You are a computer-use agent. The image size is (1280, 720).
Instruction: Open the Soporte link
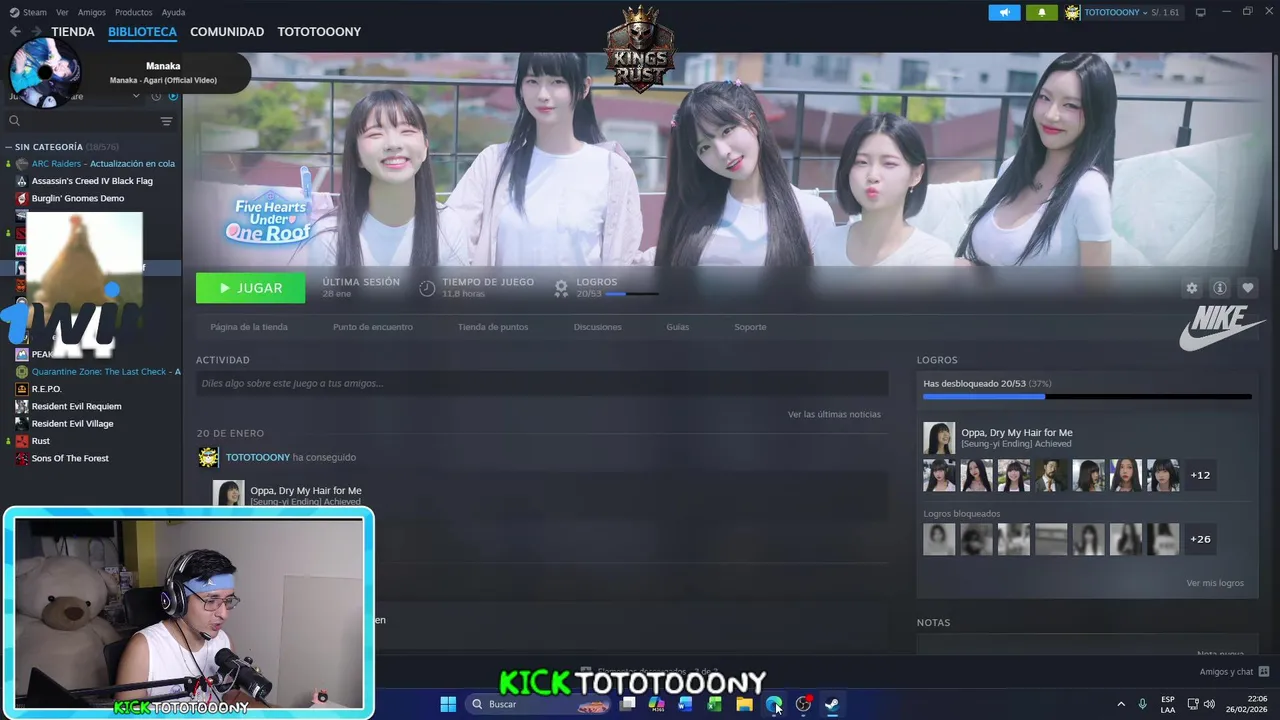pos(750,327)
